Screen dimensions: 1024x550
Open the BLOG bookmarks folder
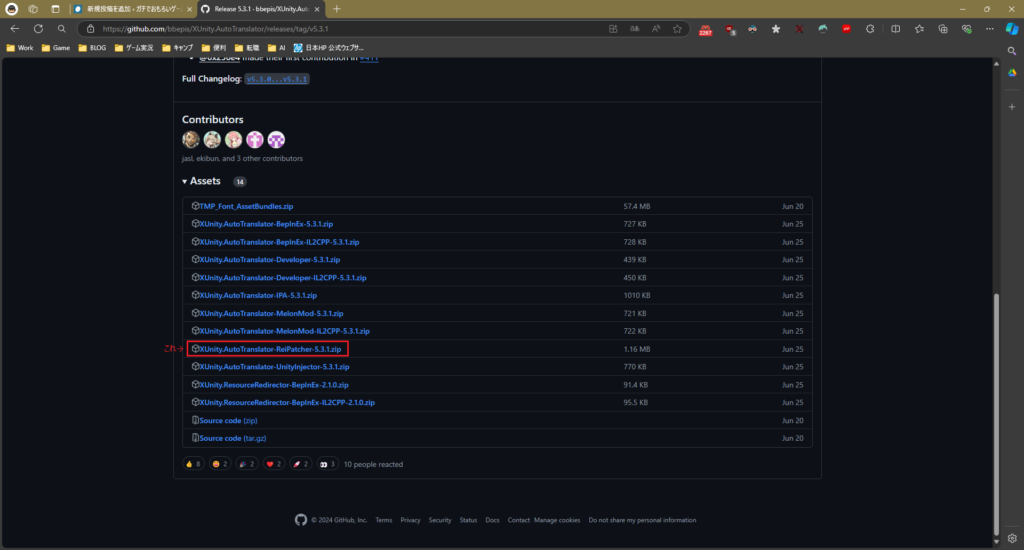pos(92,48)
